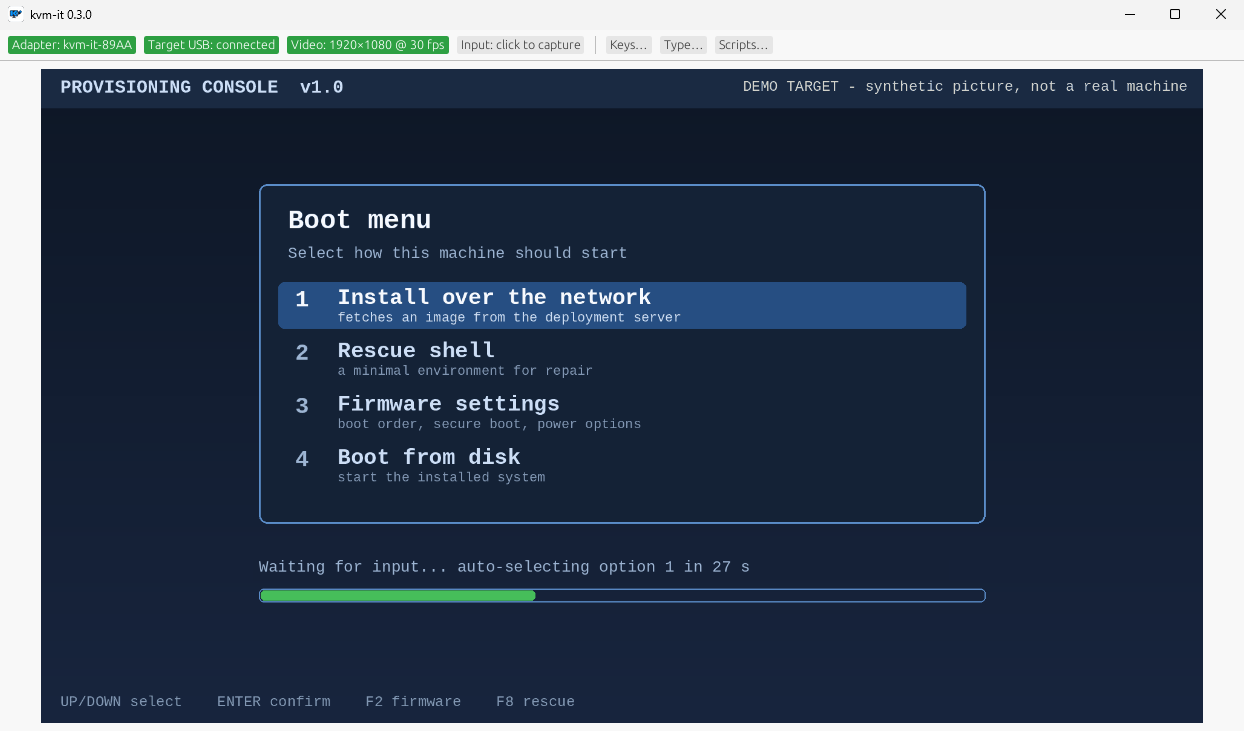Screen dimensions: 1244x731
Task: Click the "UP/DOWN select" hint
Action: 121,702
